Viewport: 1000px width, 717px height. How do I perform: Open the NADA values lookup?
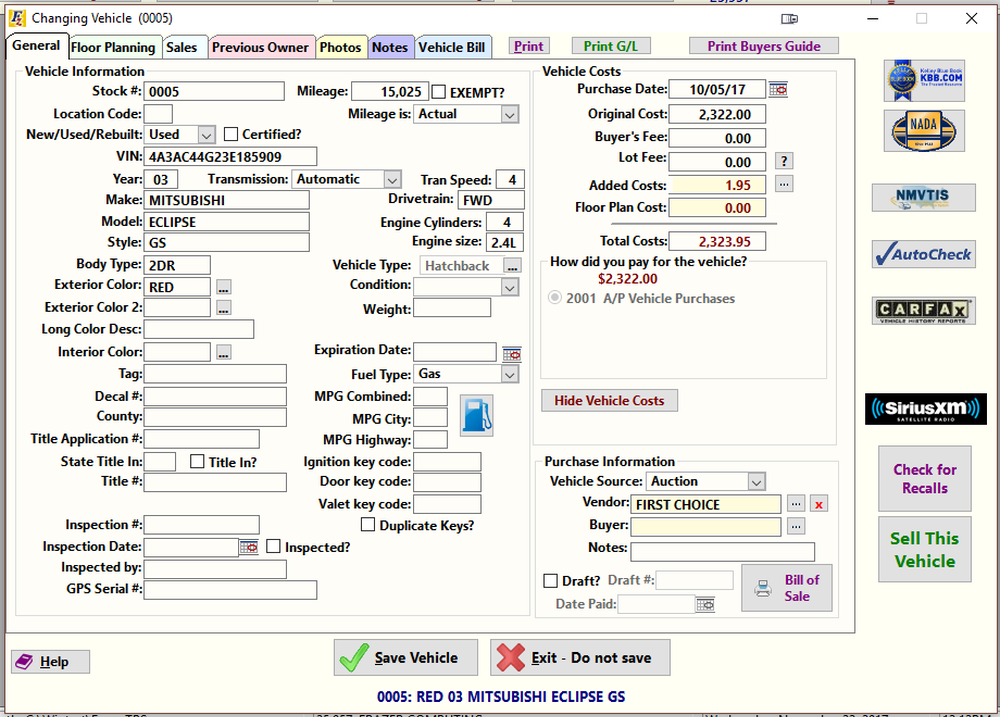click(x=922, y=131)
